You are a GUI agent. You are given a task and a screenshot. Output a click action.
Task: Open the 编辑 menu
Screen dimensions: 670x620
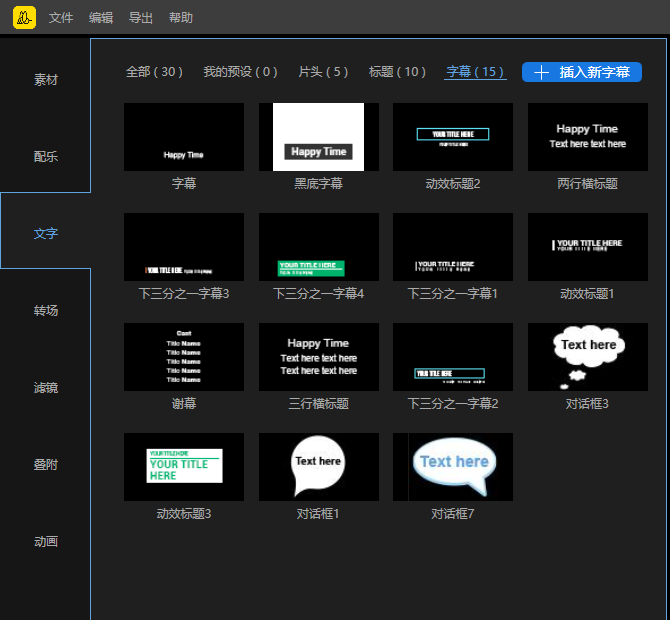(101, 18)
